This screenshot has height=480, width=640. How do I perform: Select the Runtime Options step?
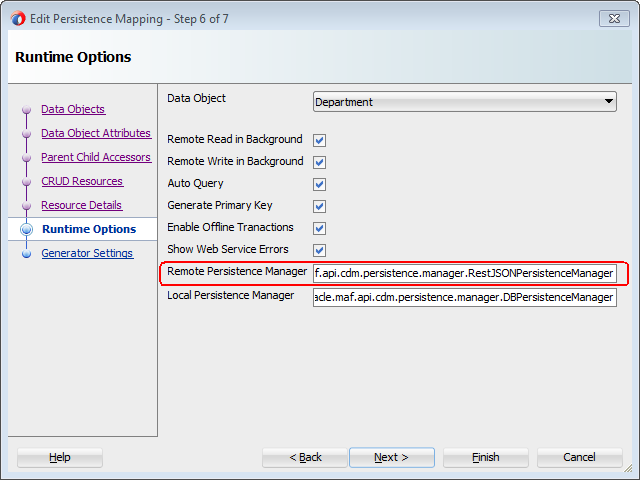click(89, 229)
